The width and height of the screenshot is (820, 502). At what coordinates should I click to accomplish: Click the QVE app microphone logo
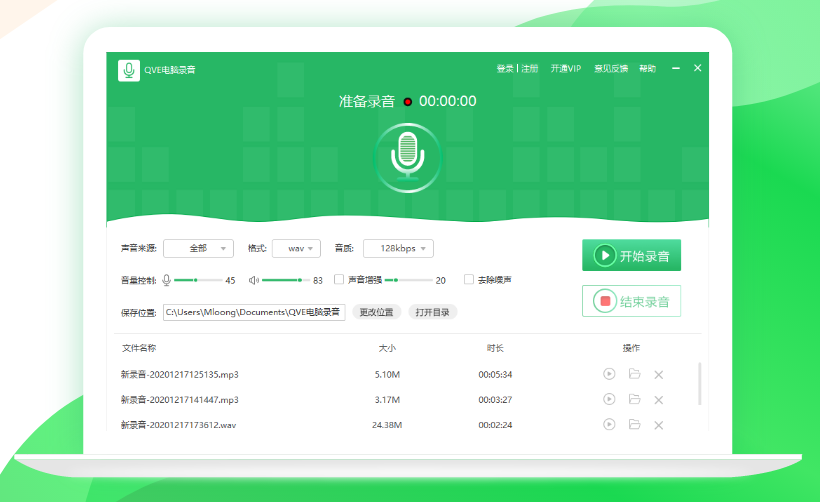pos(129,70)
